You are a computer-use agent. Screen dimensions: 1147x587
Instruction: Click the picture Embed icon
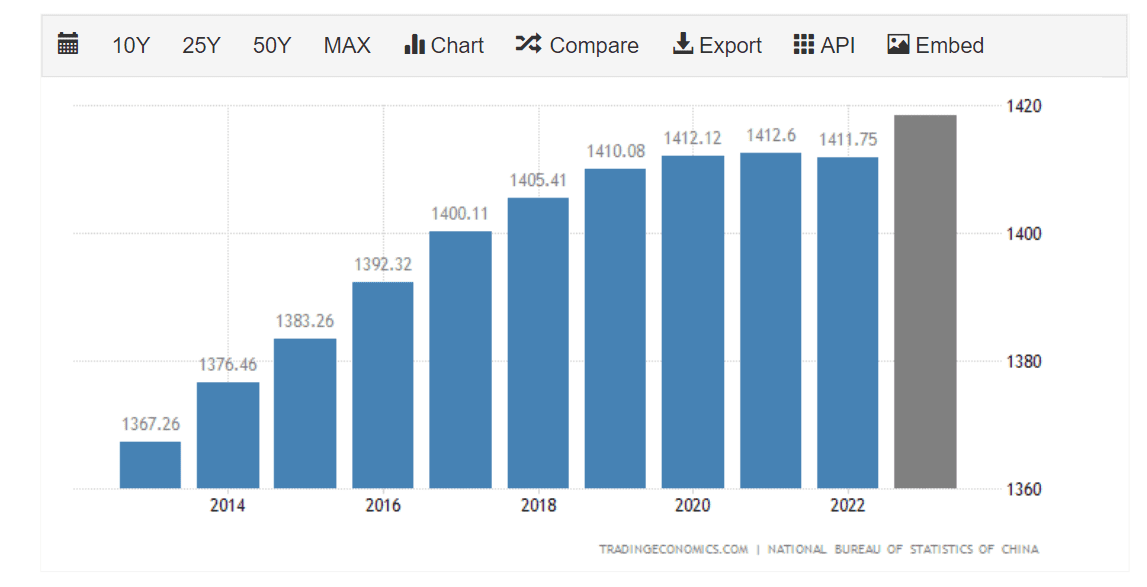click(x=898, y=44)
